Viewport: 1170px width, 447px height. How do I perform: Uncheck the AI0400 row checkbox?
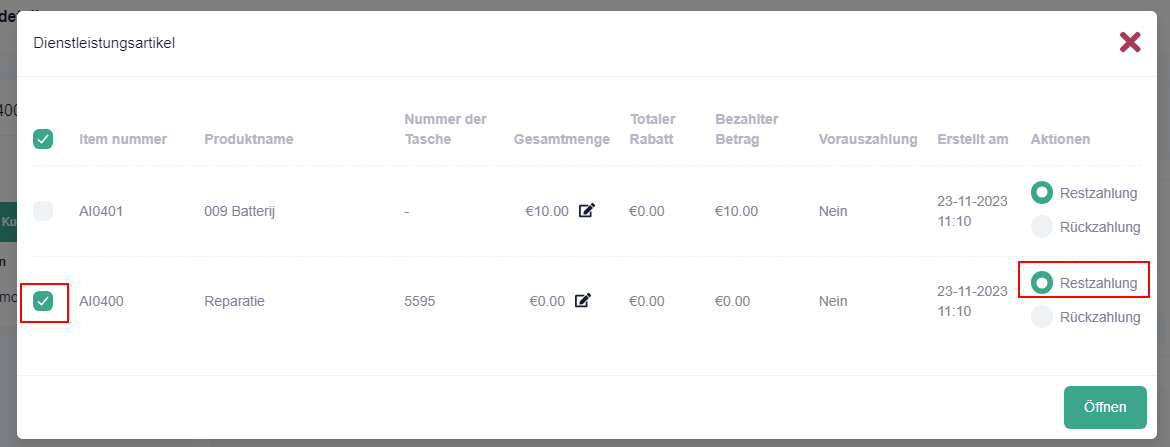click(x=44, y=300)
